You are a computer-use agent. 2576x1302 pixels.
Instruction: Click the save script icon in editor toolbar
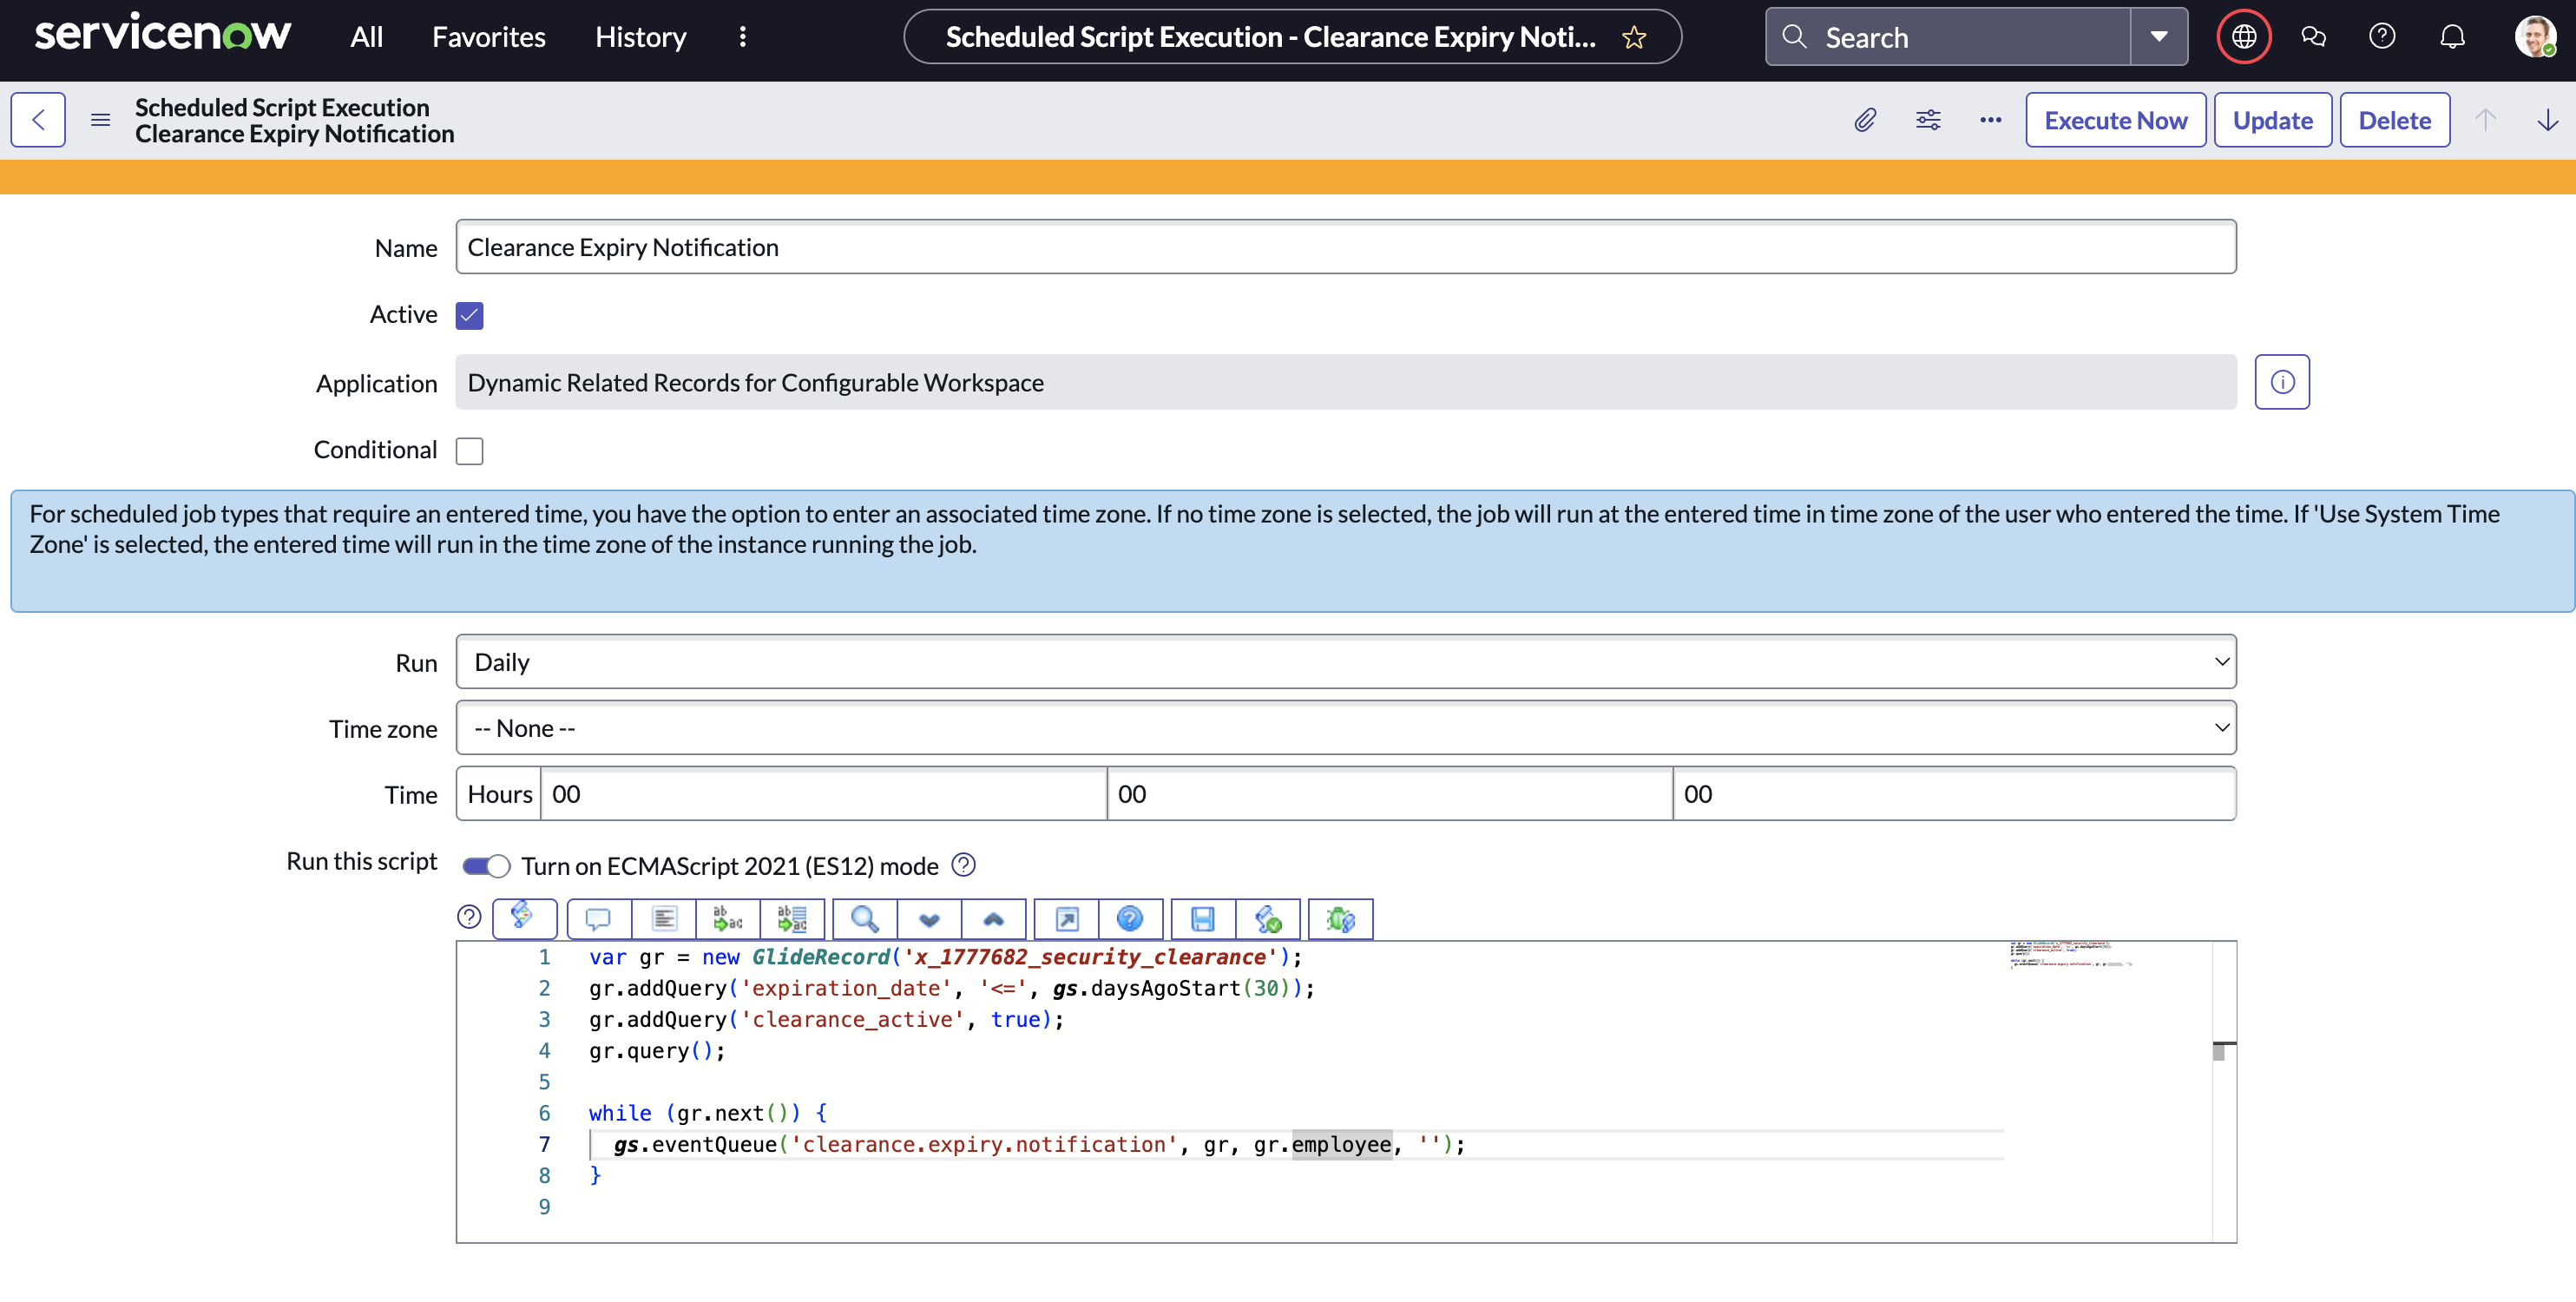(x=1203, y=918)
